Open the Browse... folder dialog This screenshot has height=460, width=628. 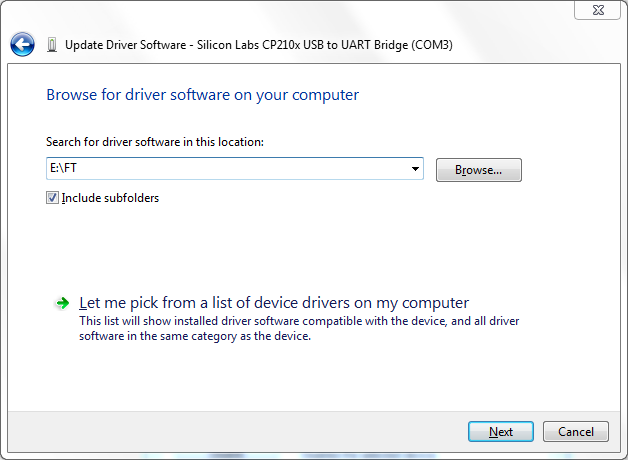[x=479, y=170]
